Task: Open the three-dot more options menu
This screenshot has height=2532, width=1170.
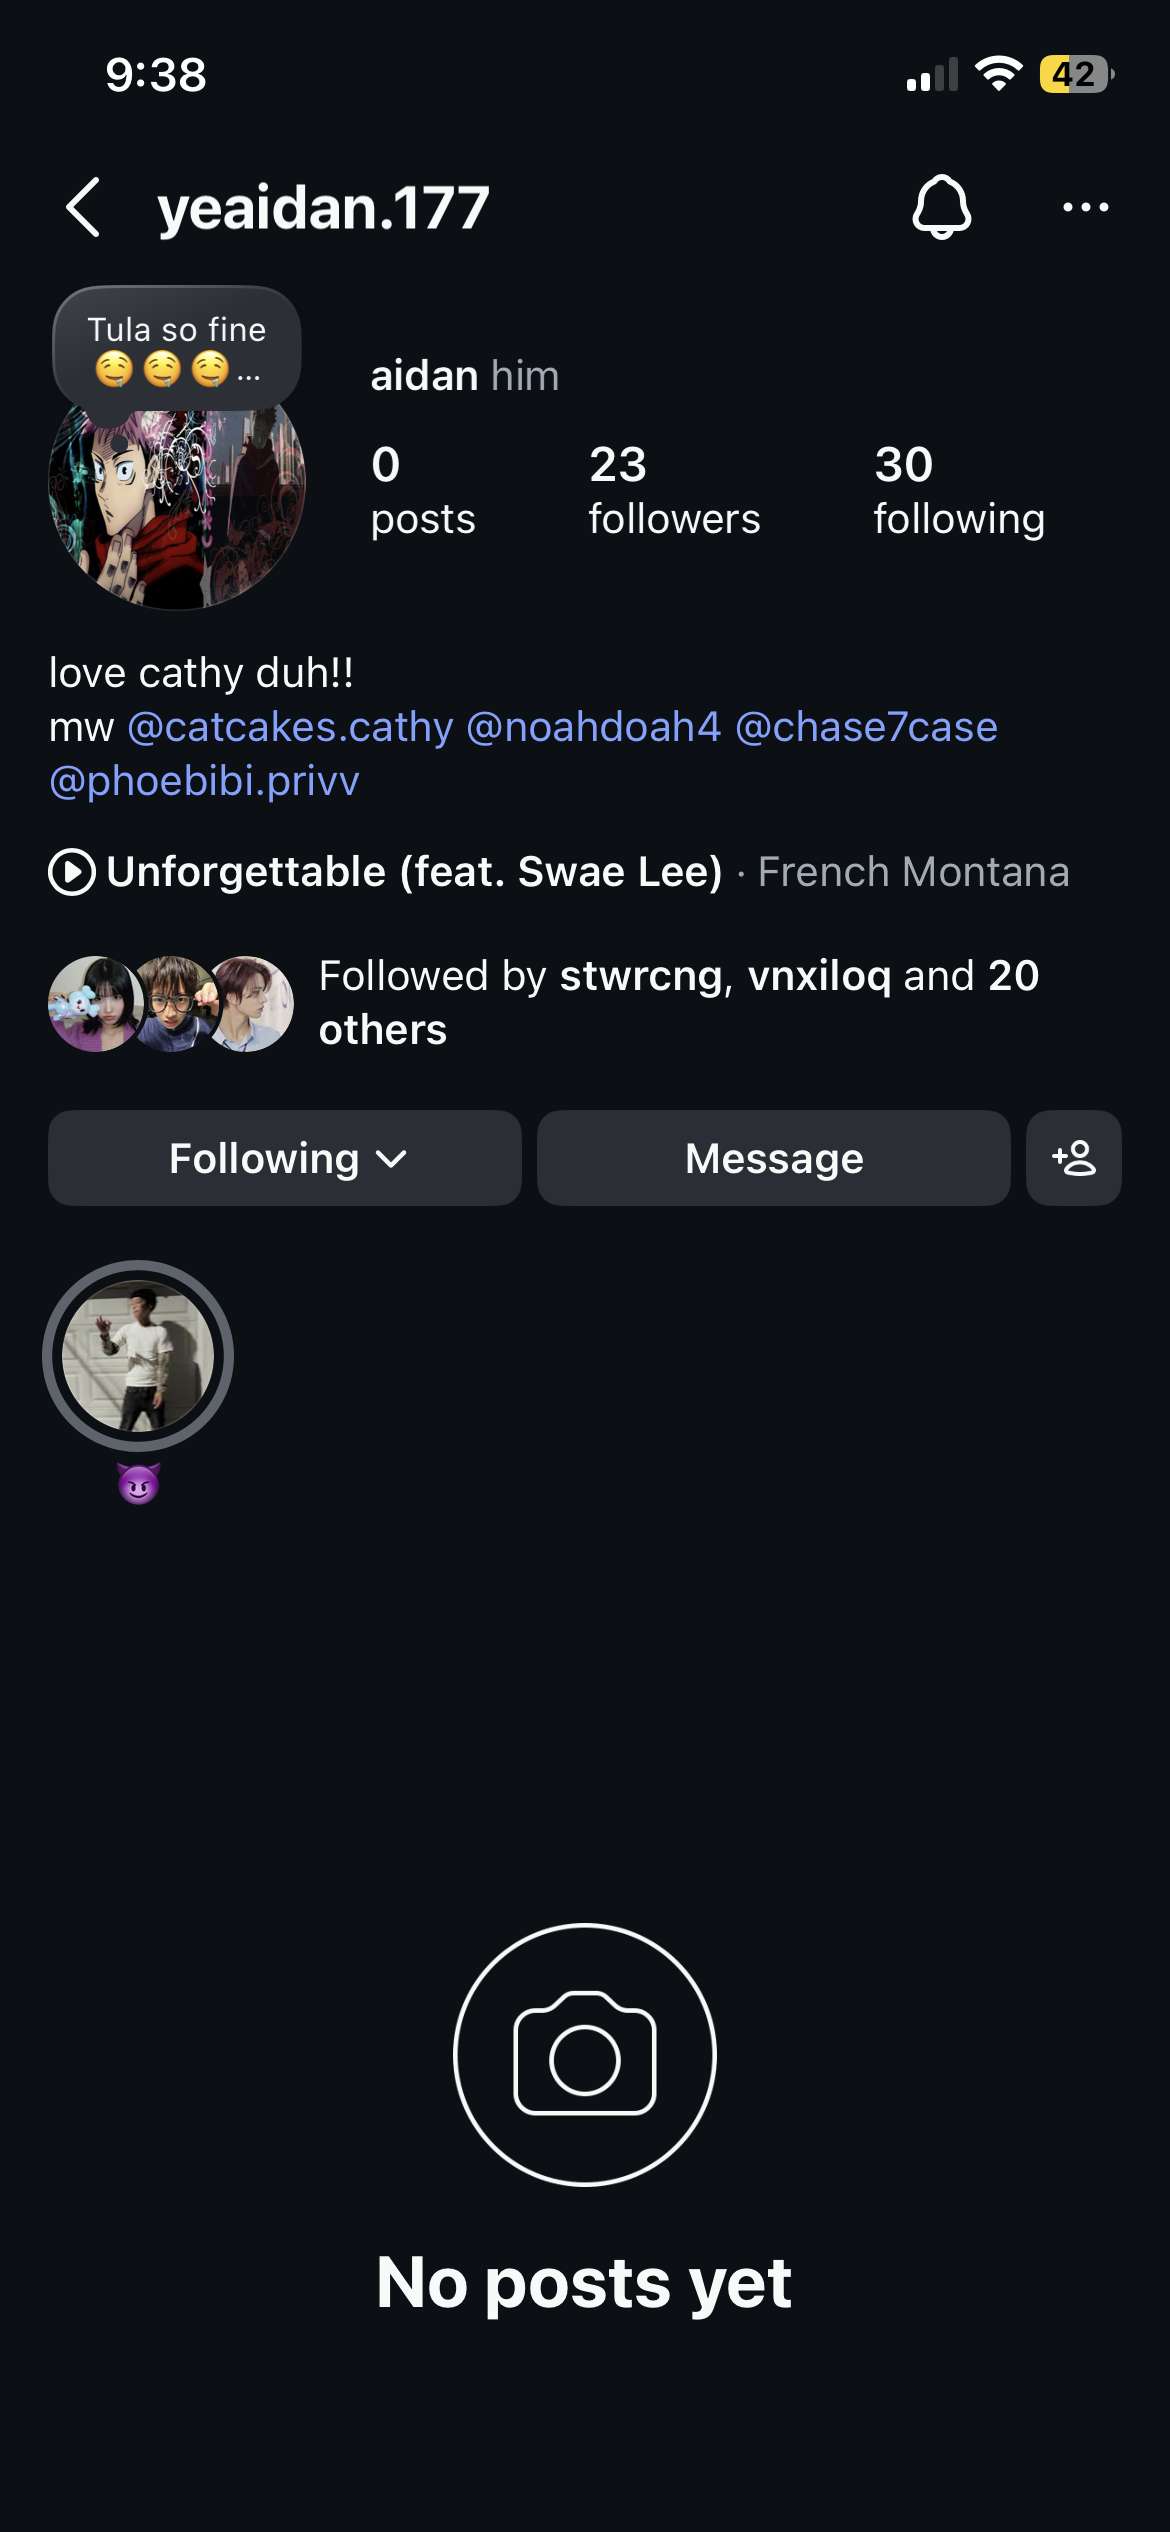Action: (x=1085, y=207)
